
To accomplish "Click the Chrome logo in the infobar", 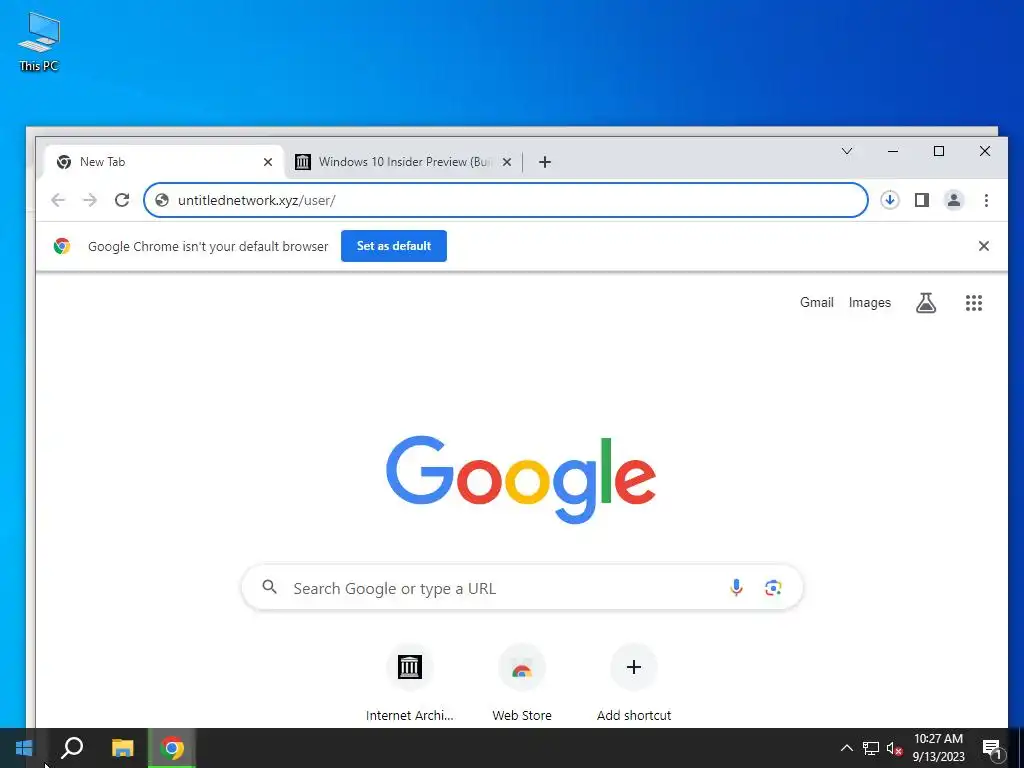I will [62, 246].
